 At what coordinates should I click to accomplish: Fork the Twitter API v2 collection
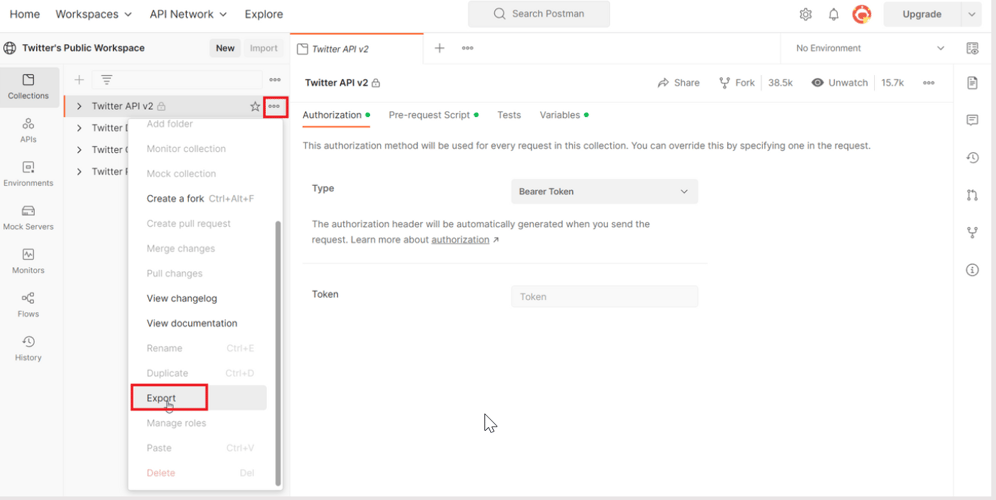737,83
